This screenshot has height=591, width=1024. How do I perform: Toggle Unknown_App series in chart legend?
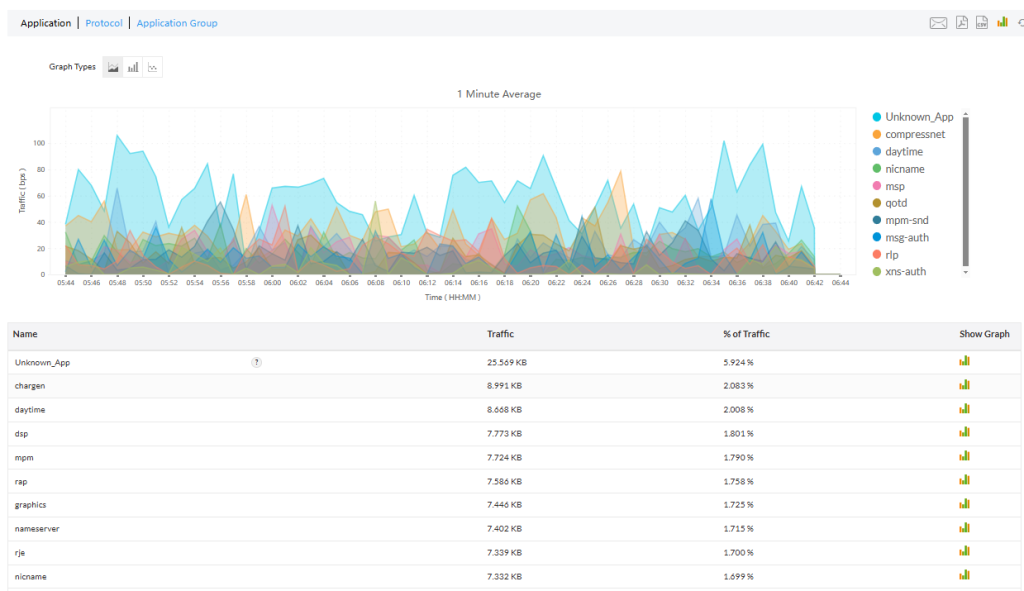click(x=919, y=117)
